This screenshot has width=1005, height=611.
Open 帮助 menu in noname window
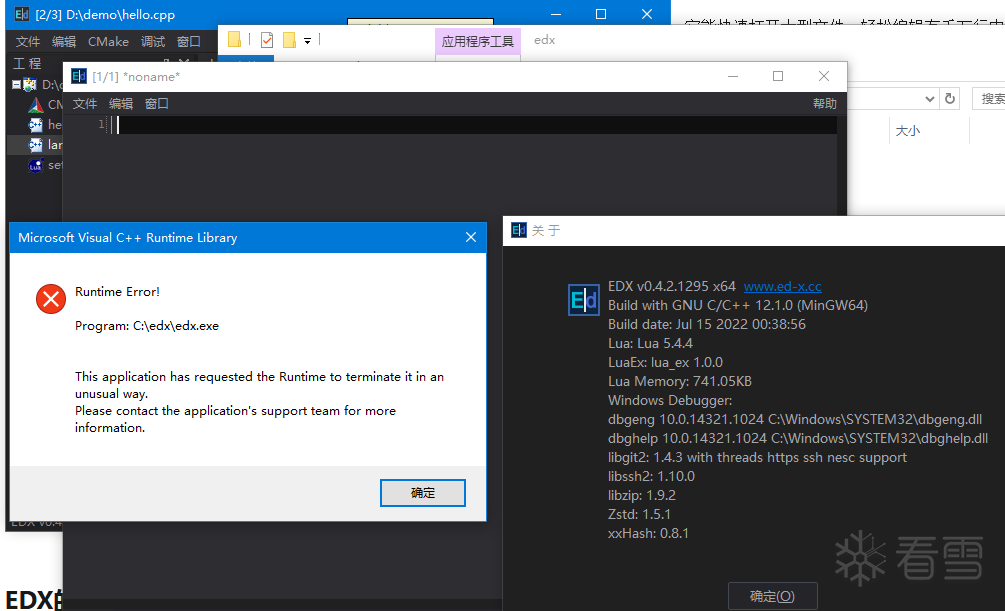824,104
